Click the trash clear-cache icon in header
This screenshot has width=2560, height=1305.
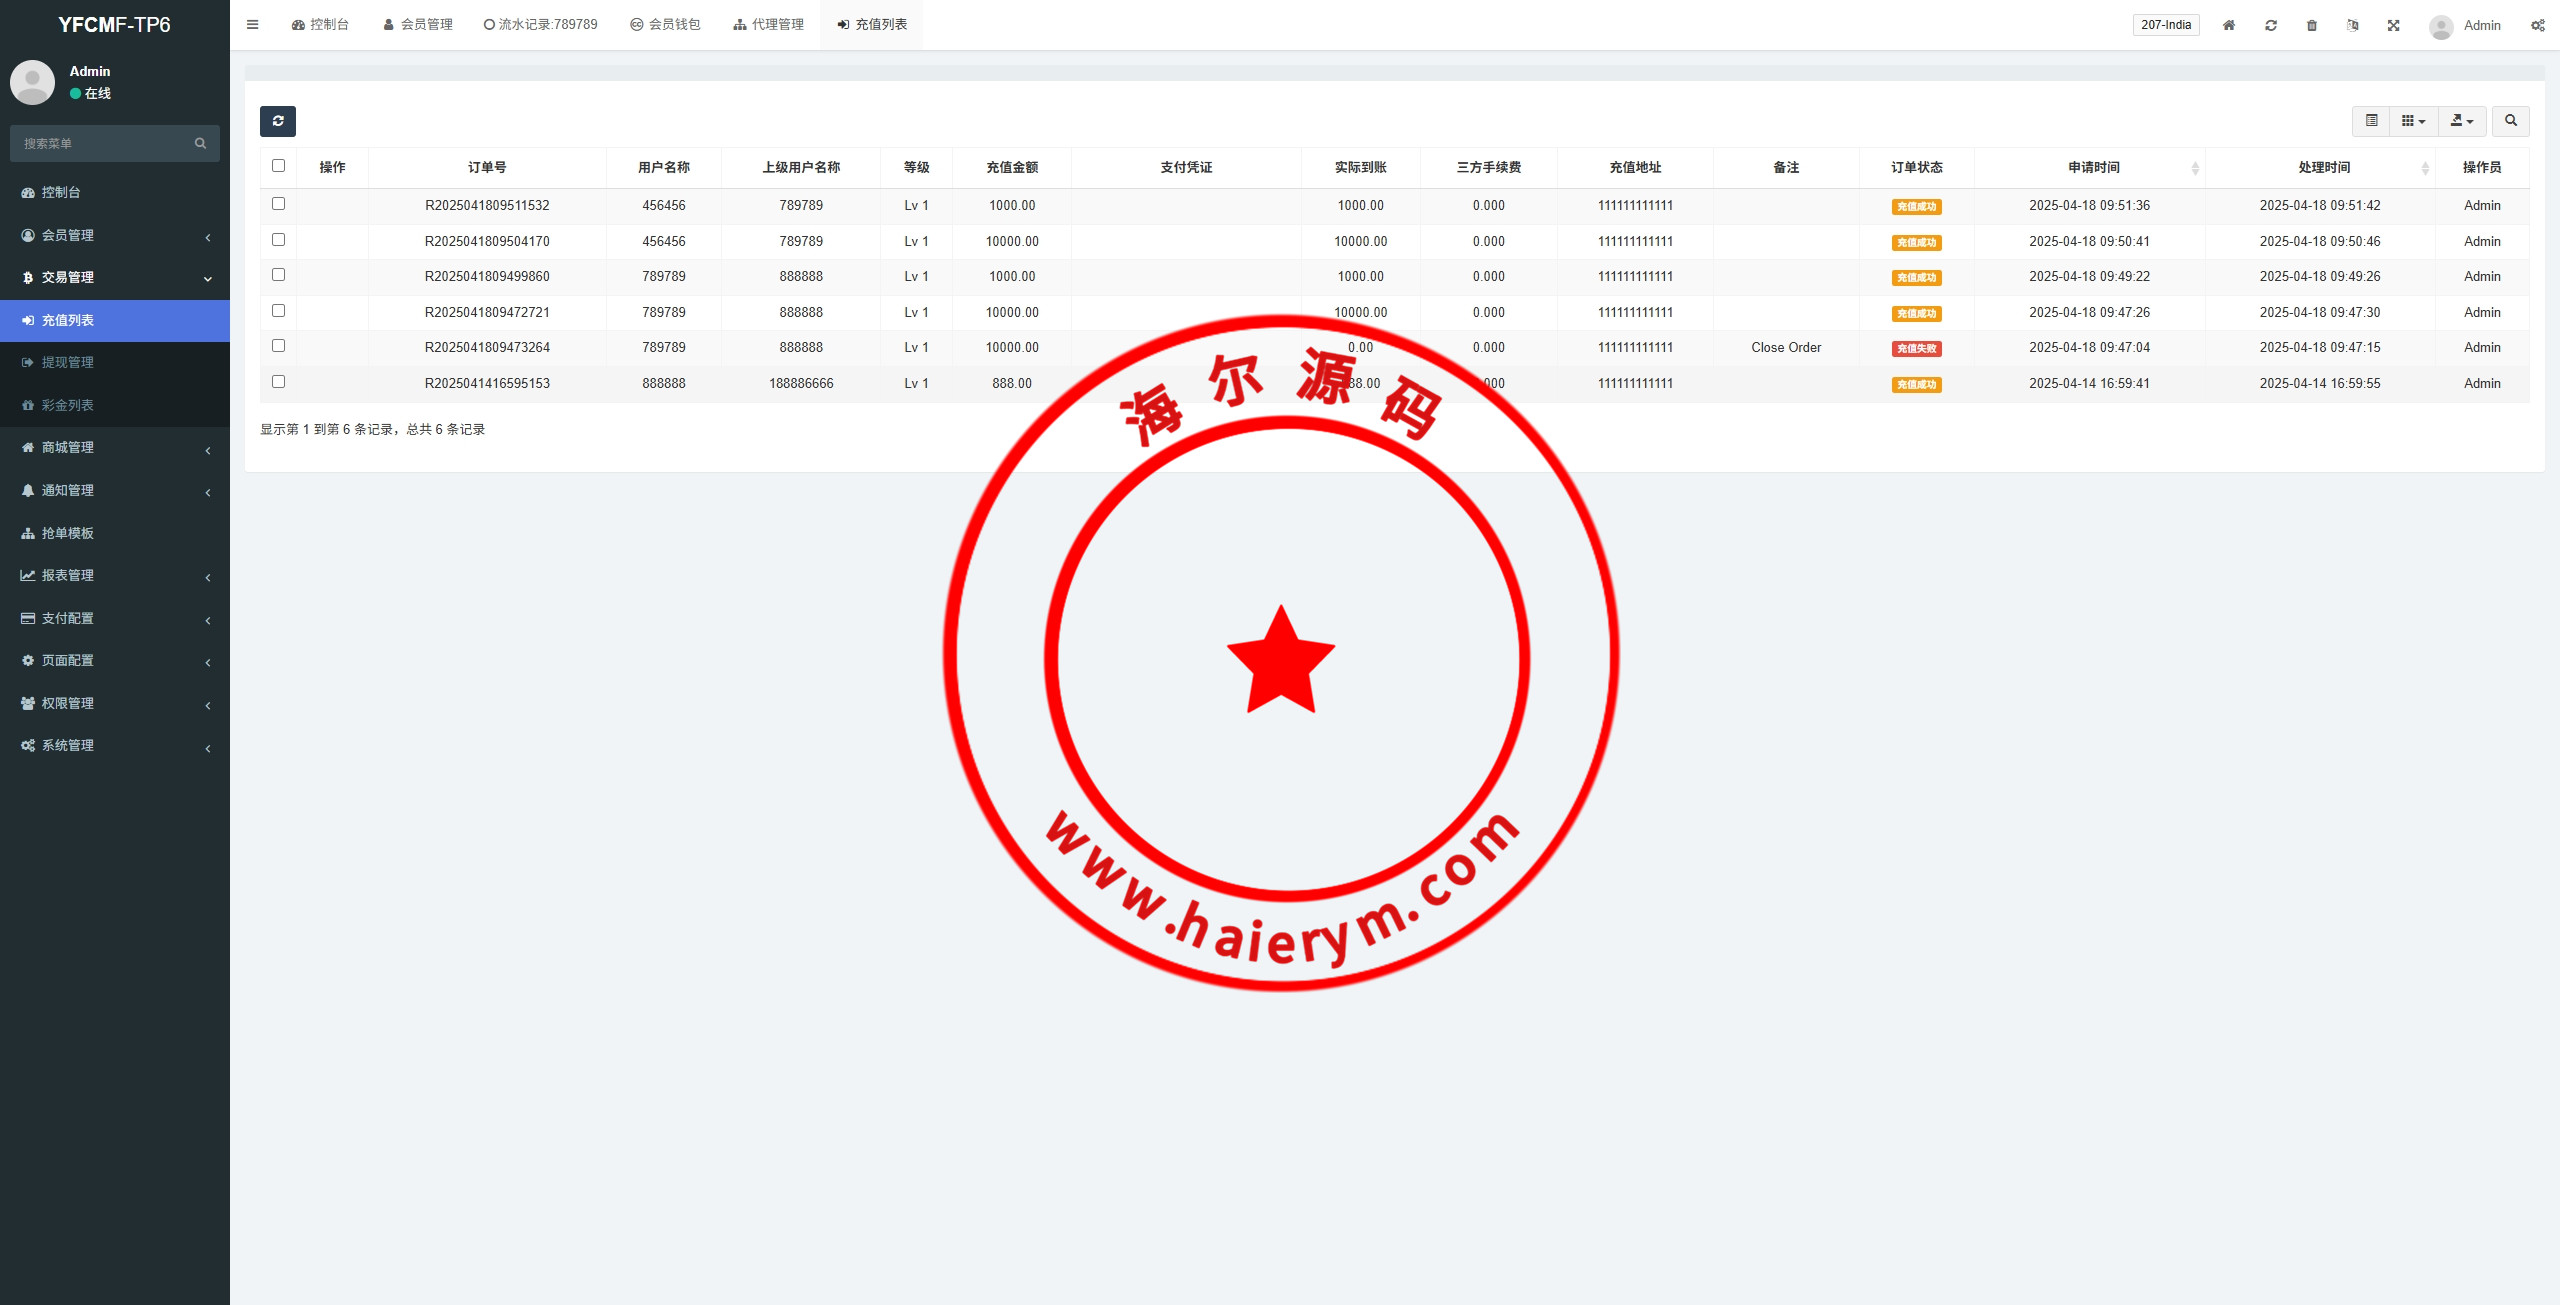pyautogui.click(x=2312, y=25)
